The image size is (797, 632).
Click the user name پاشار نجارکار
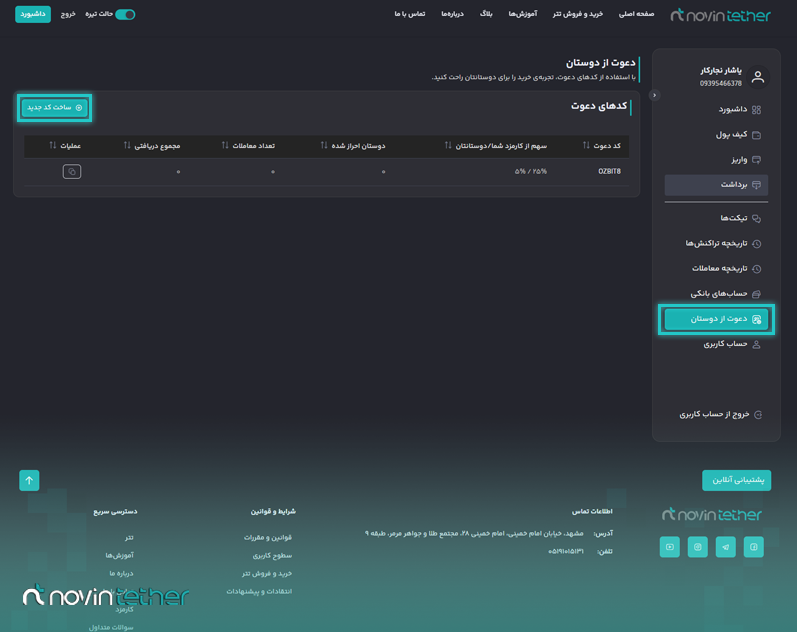(x=721, y=71)
